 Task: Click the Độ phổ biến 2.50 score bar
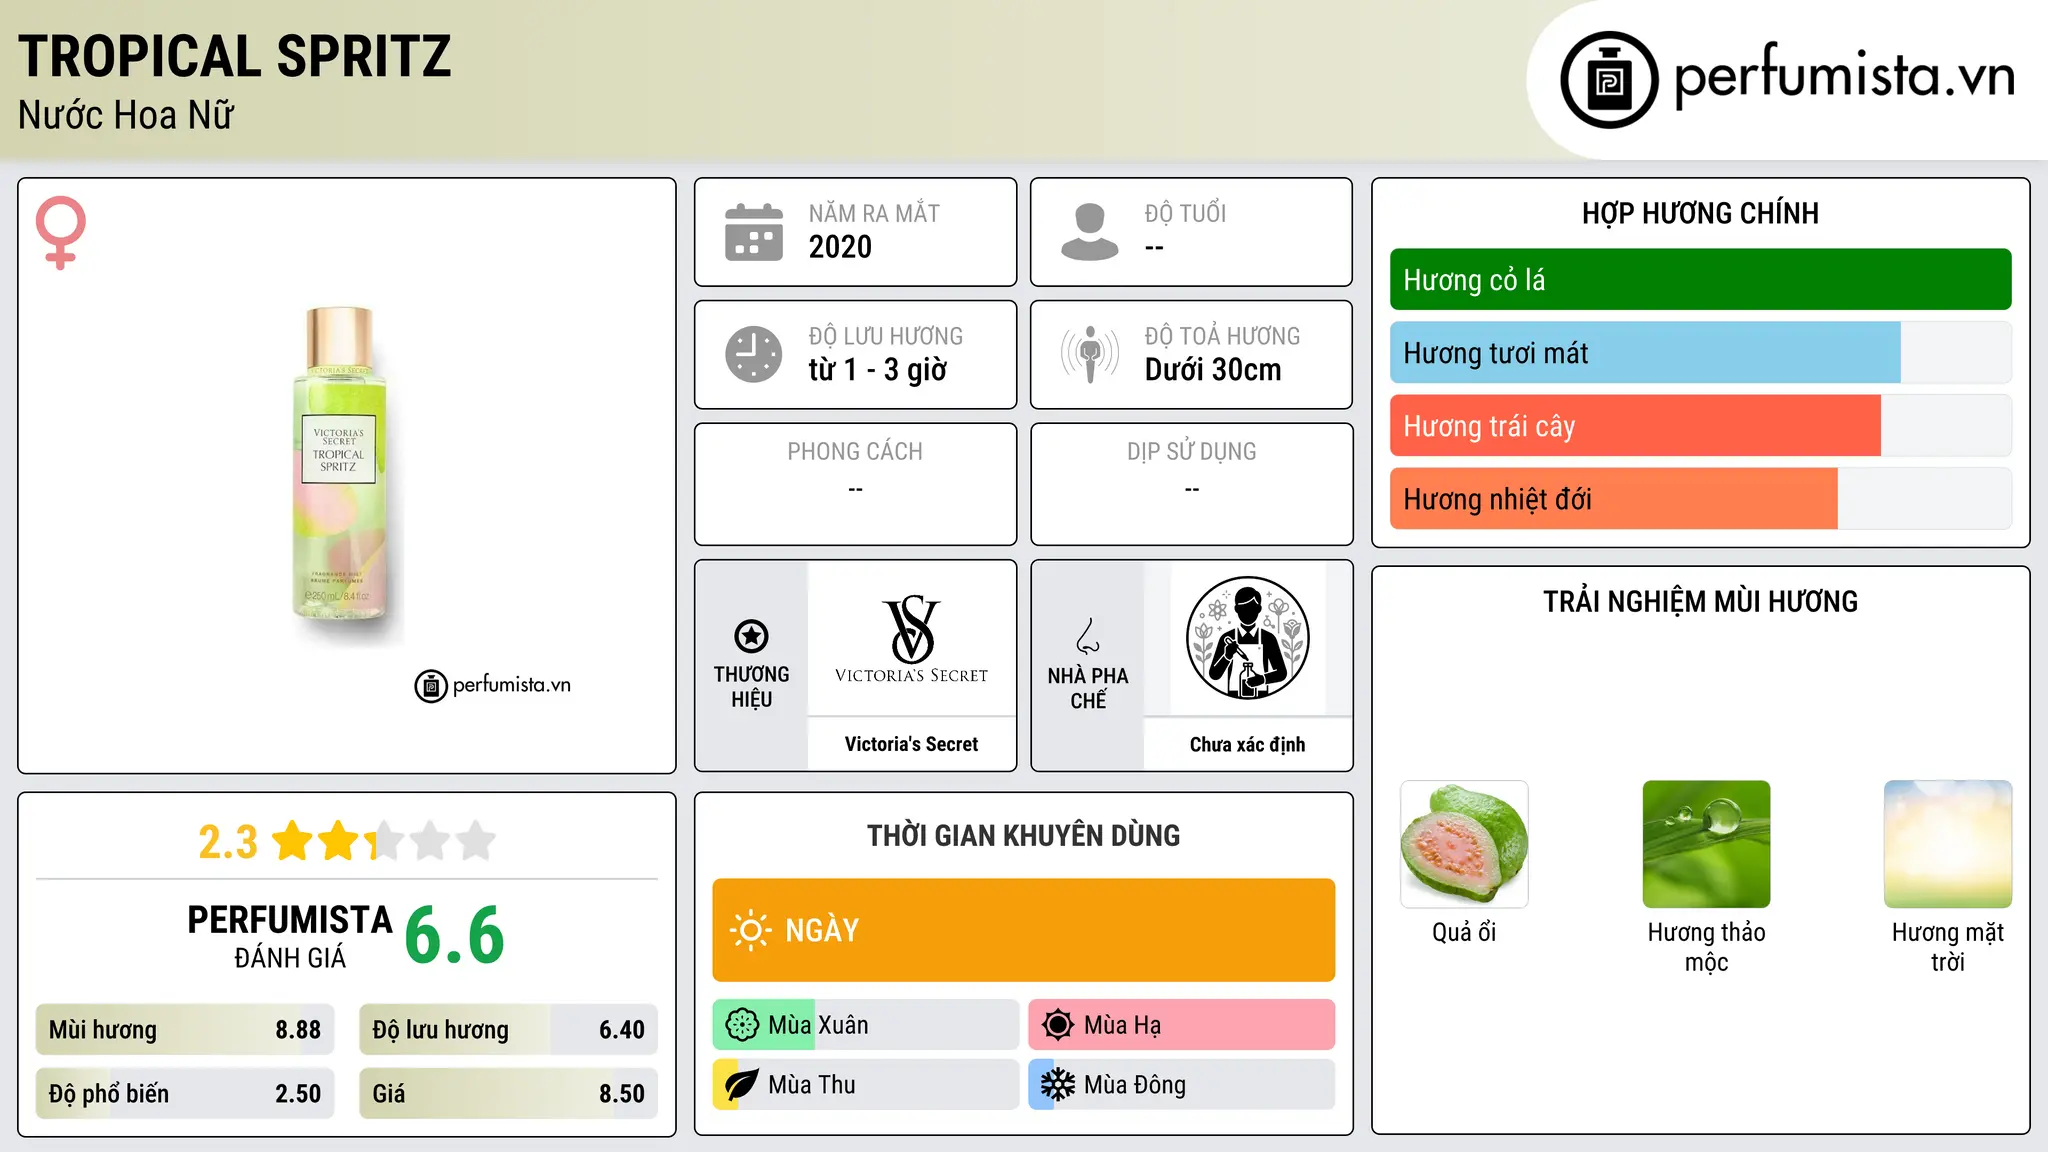pyautogui.click(x=185, y=1094)
